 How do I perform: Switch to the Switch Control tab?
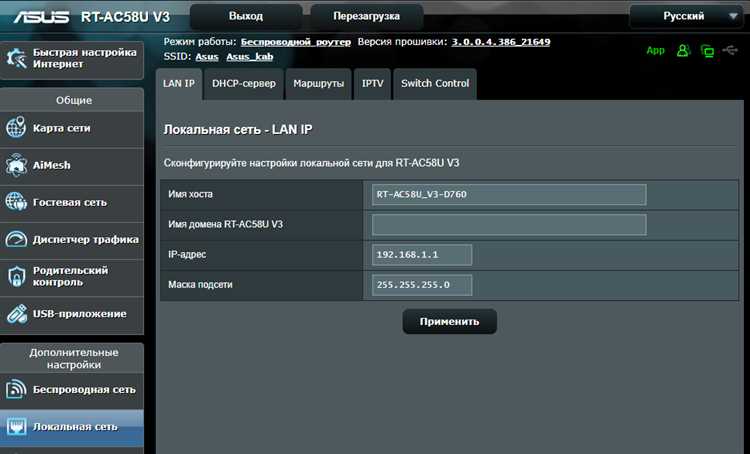[x=435, y=84]
